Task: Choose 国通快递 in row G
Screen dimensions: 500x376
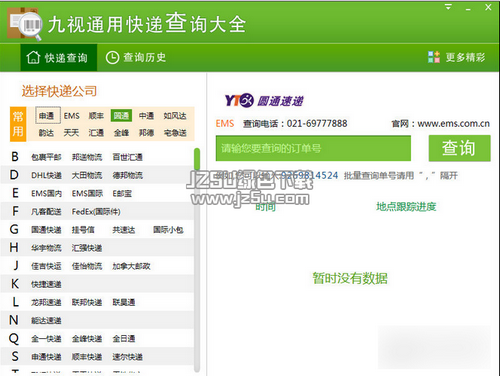Action: (46, 230)
